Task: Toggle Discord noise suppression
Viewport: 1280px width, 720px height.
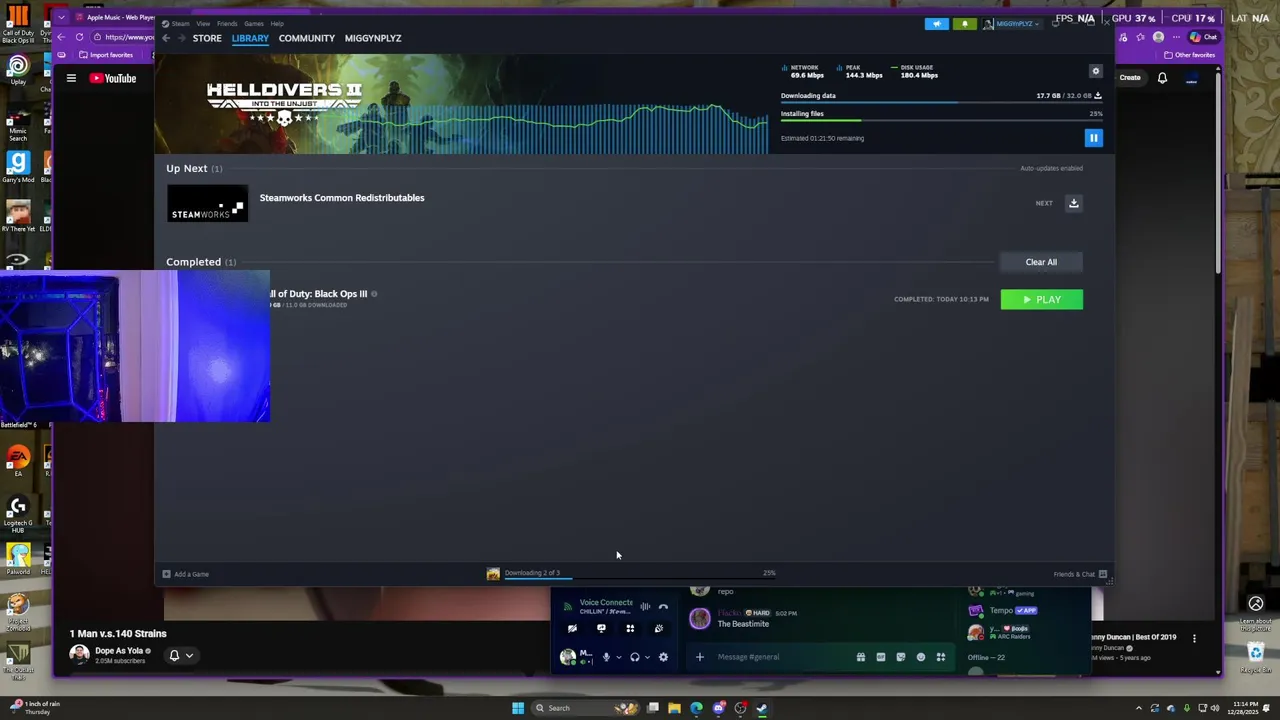Action: tap(645, 606)
